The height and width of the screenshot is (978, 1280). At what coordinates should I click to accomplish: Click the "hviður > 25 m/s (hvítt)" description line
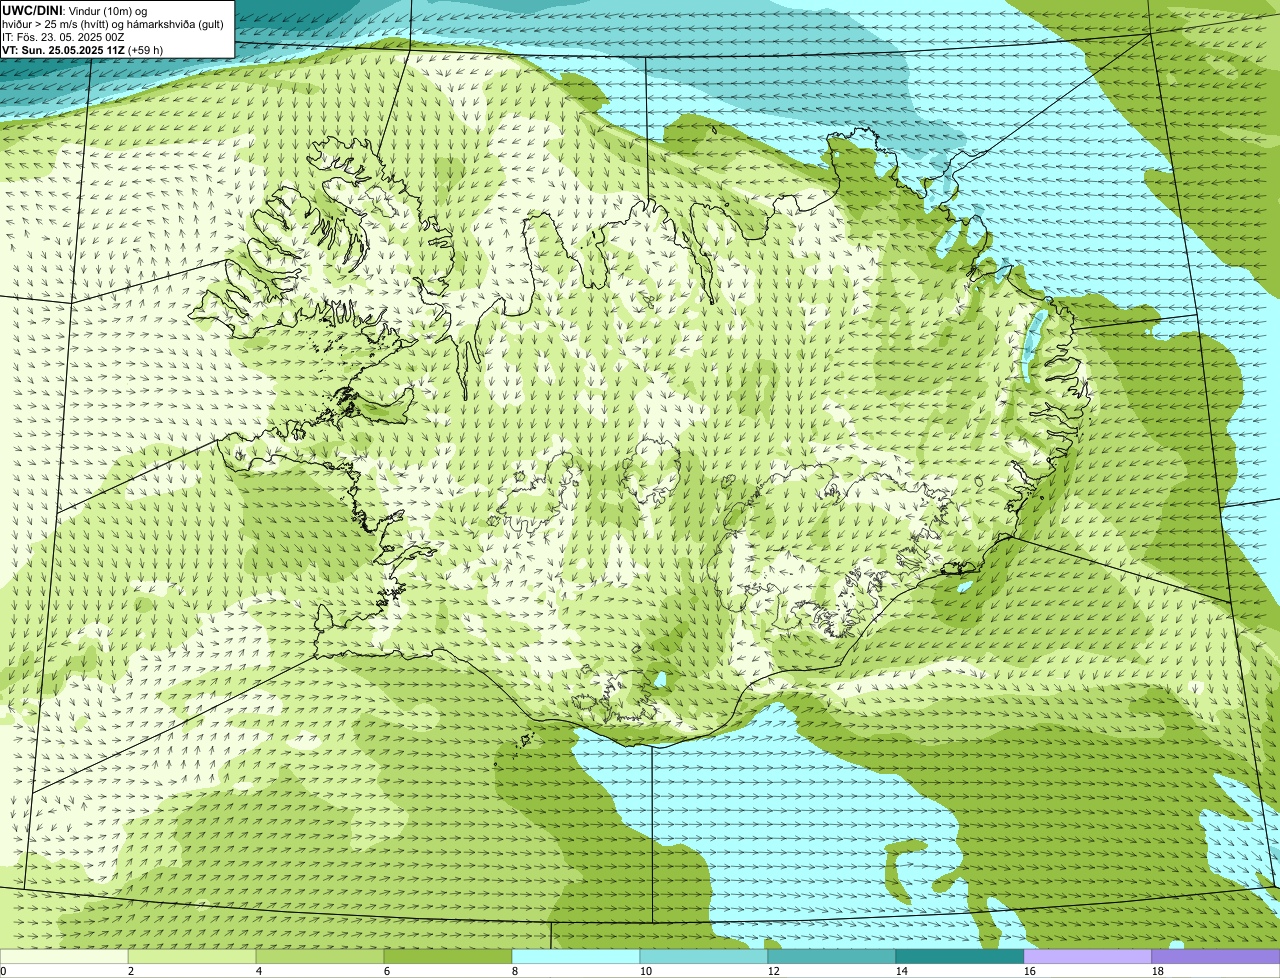[112, 24]
